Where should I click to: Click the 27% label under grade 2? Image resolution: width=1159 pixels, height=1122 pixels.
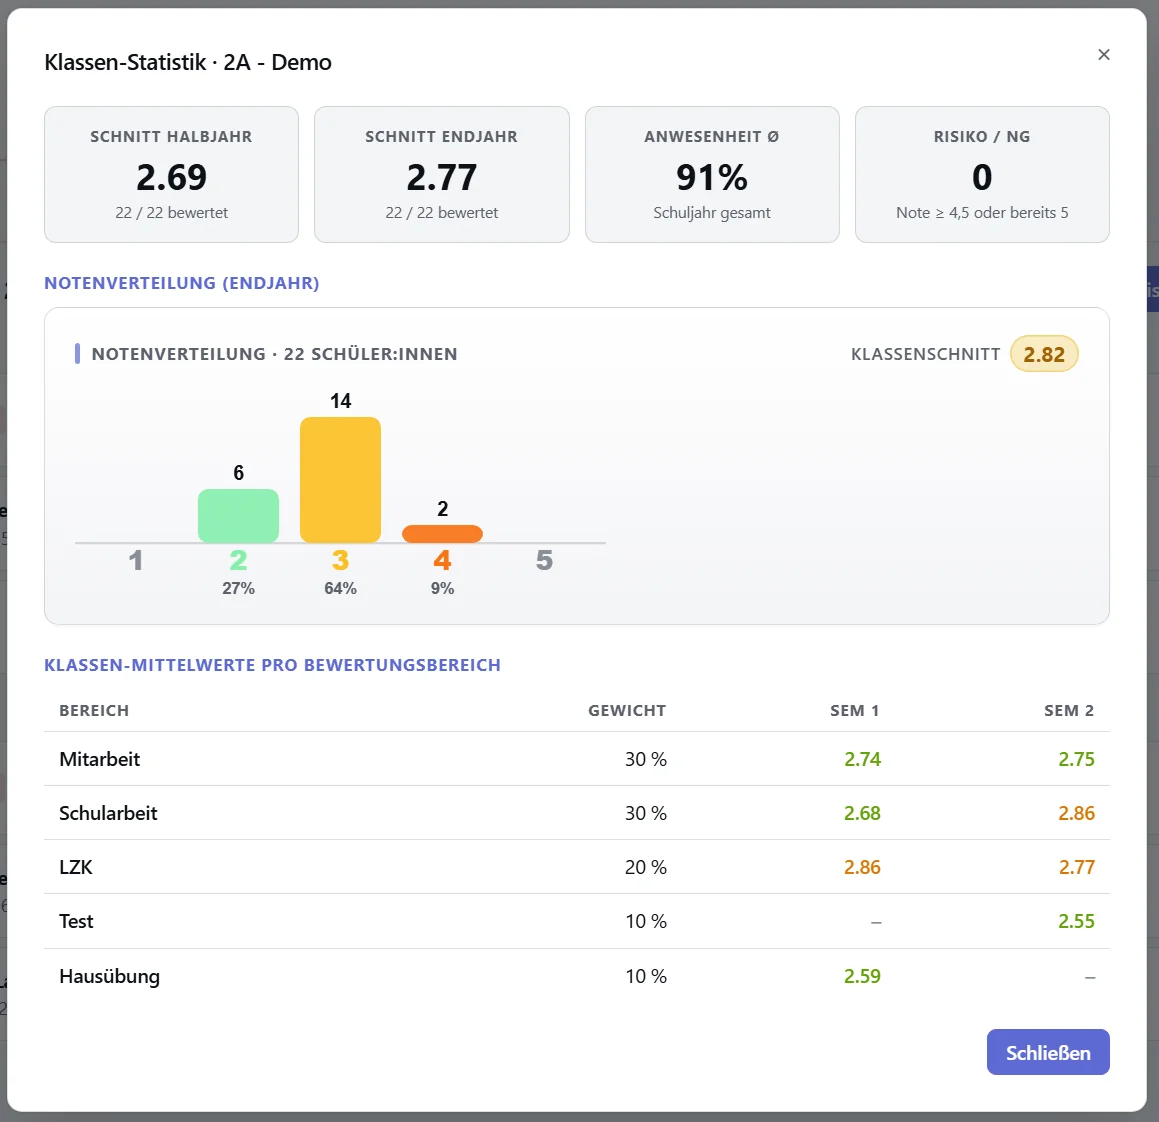(238, 588)
